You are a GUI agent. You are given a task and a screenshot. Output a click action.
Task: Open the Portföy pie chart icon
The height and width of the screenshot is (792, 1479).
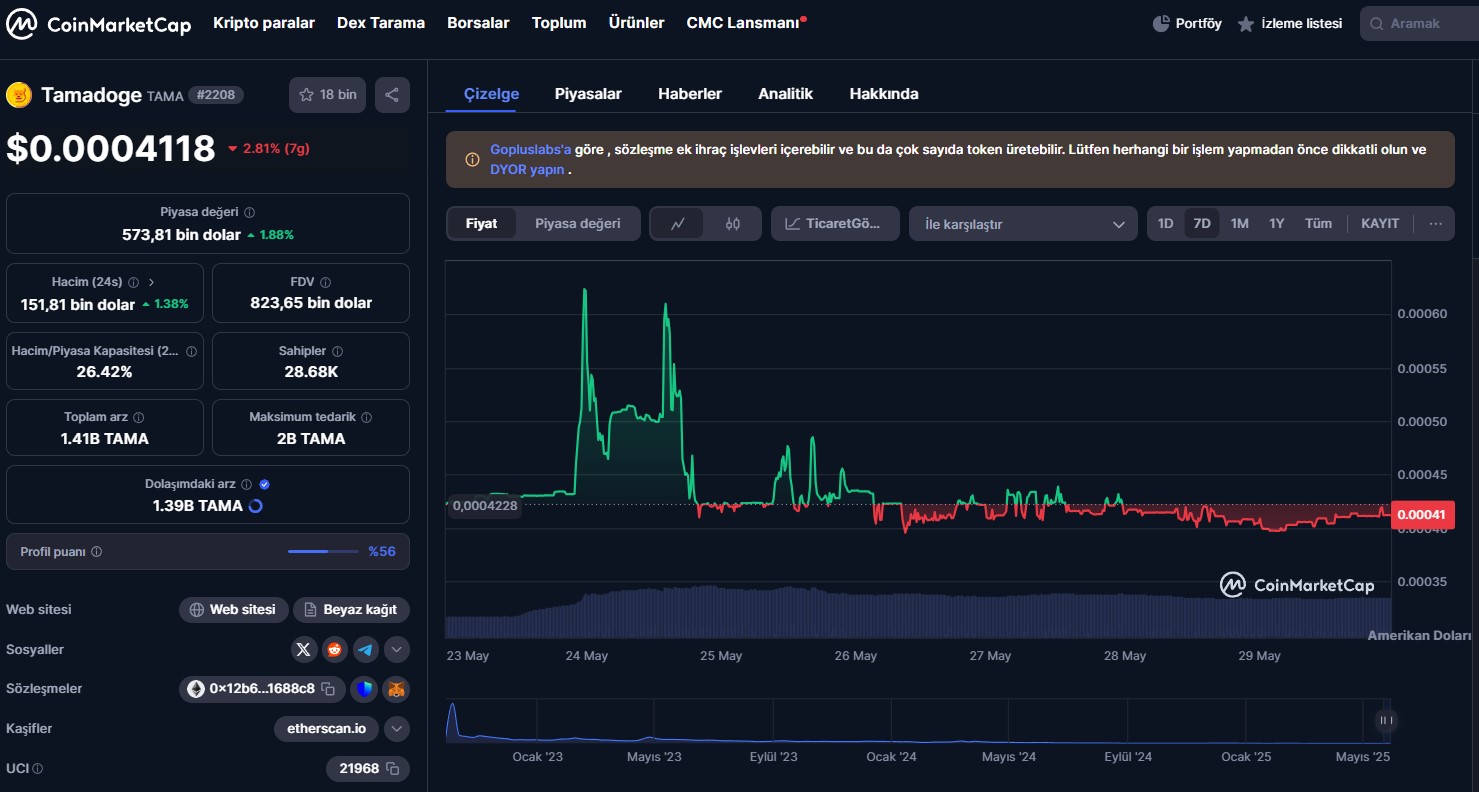coord(1161,23)
